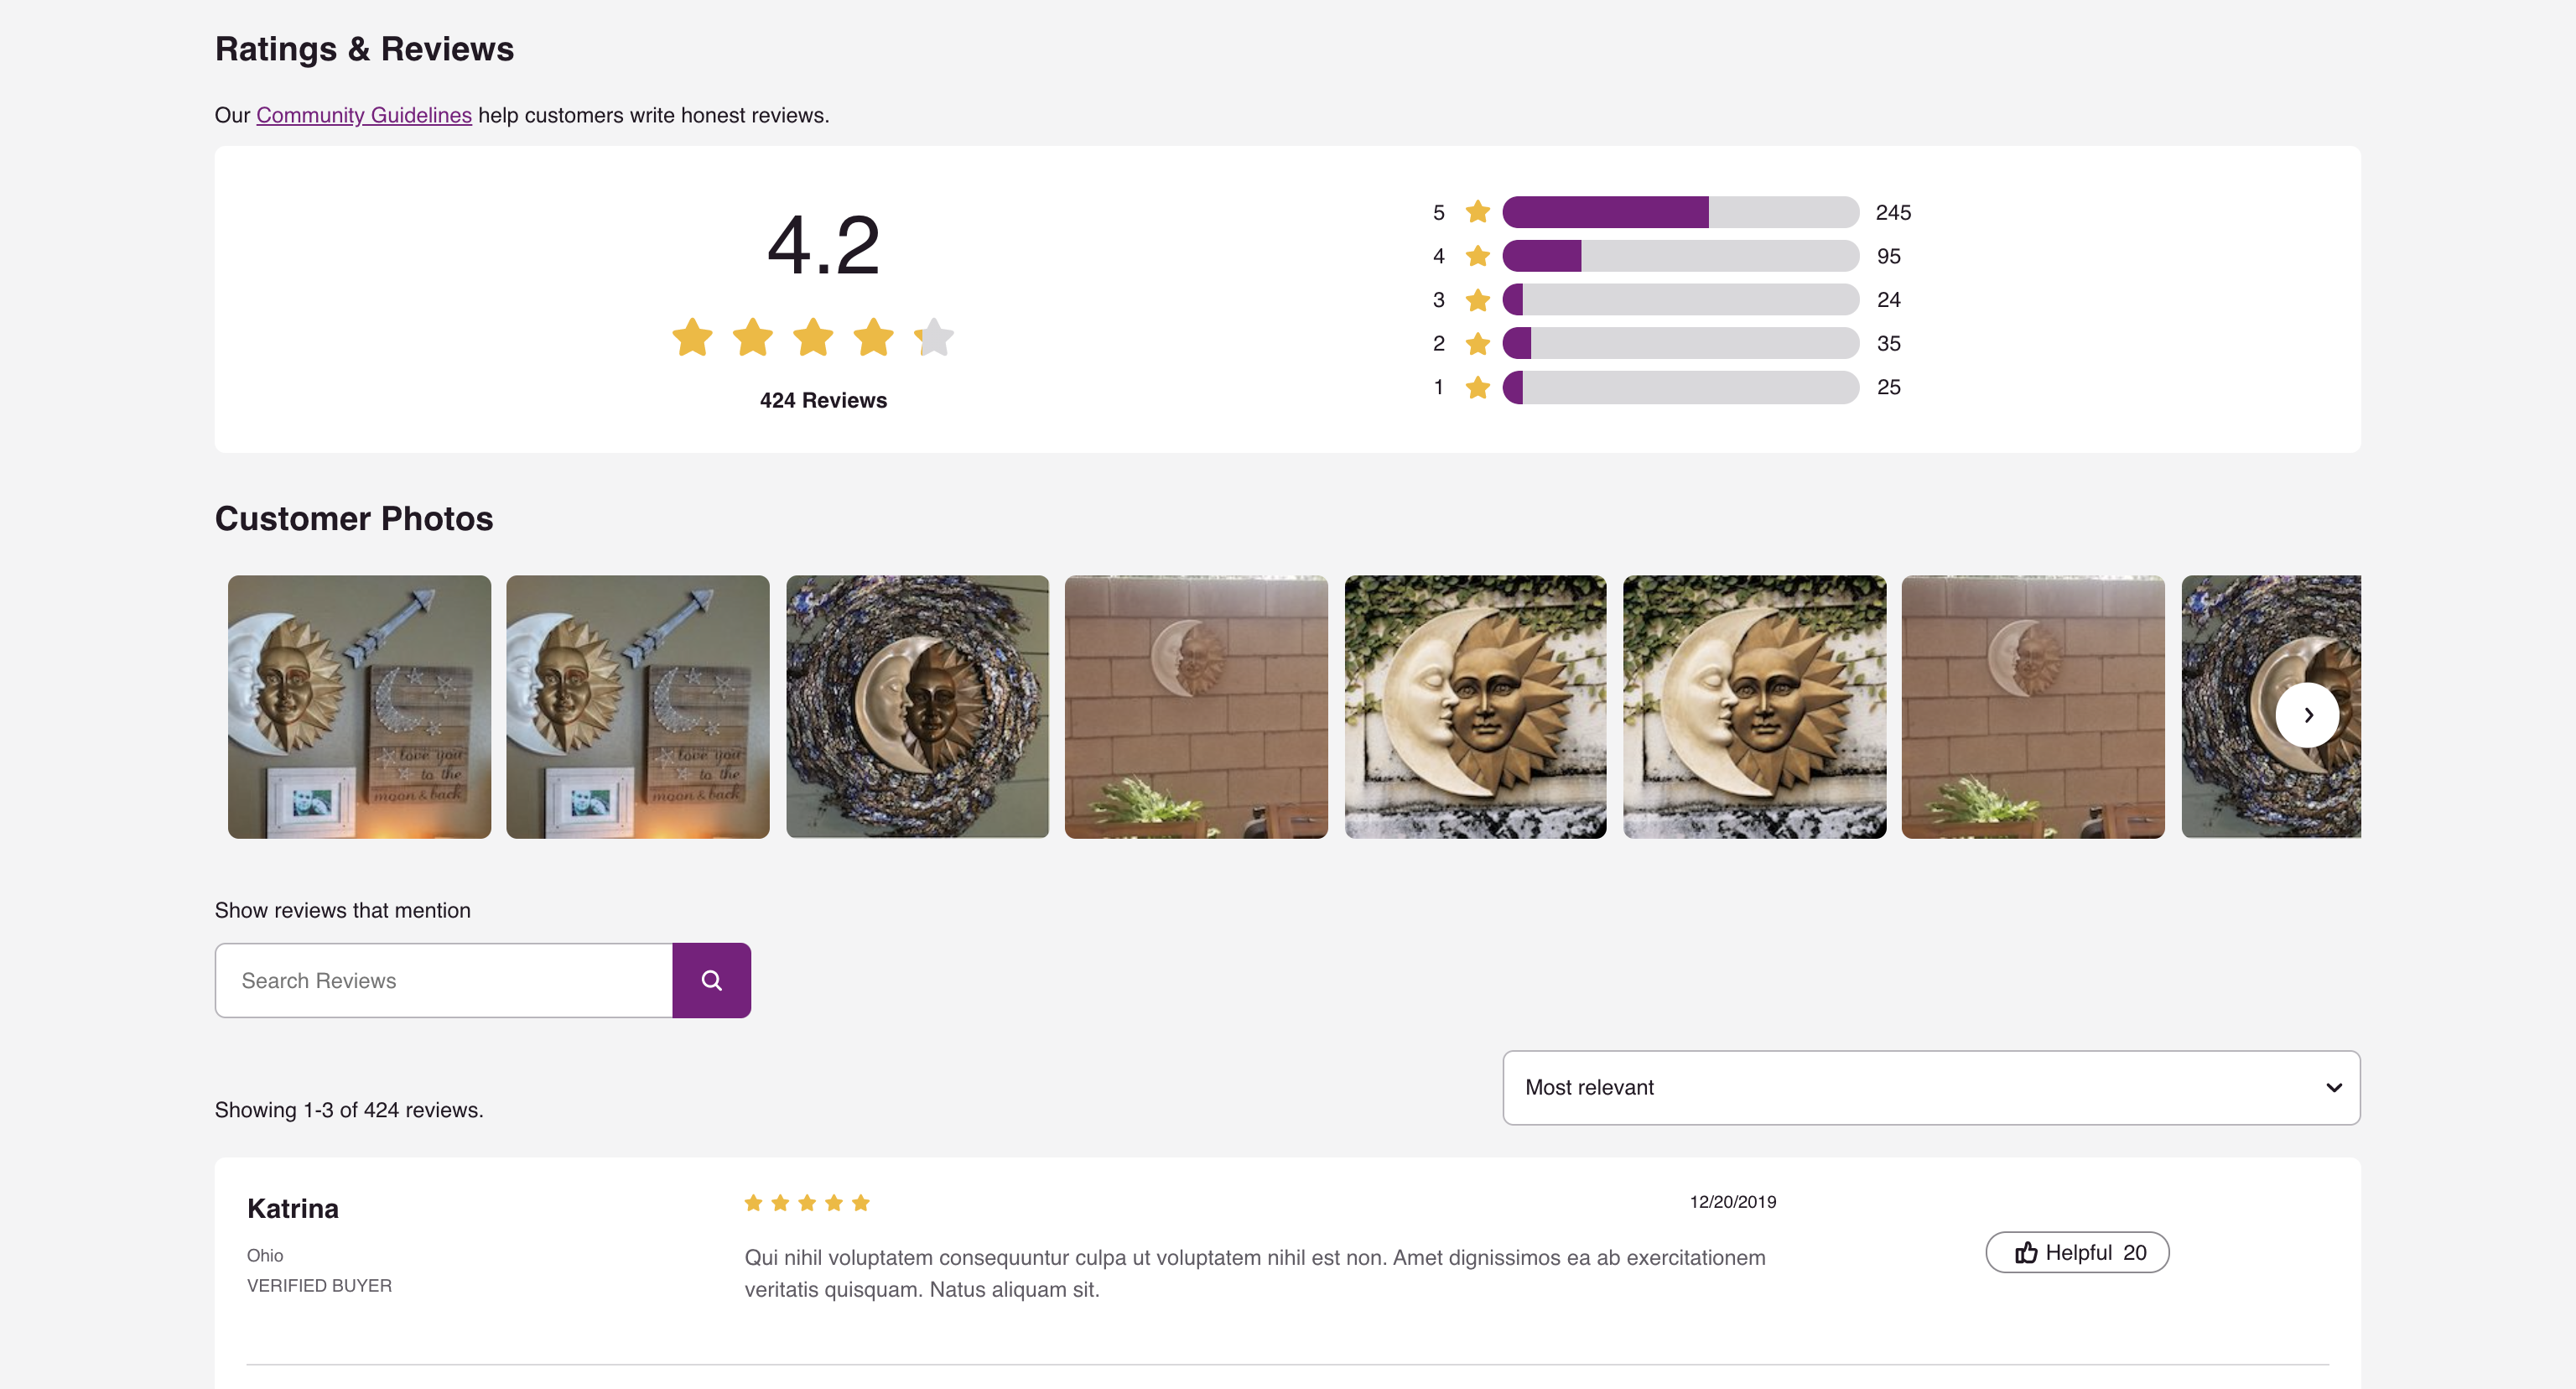Click into the Search Reviews field

pyautogui.click(x=444, y=980)
